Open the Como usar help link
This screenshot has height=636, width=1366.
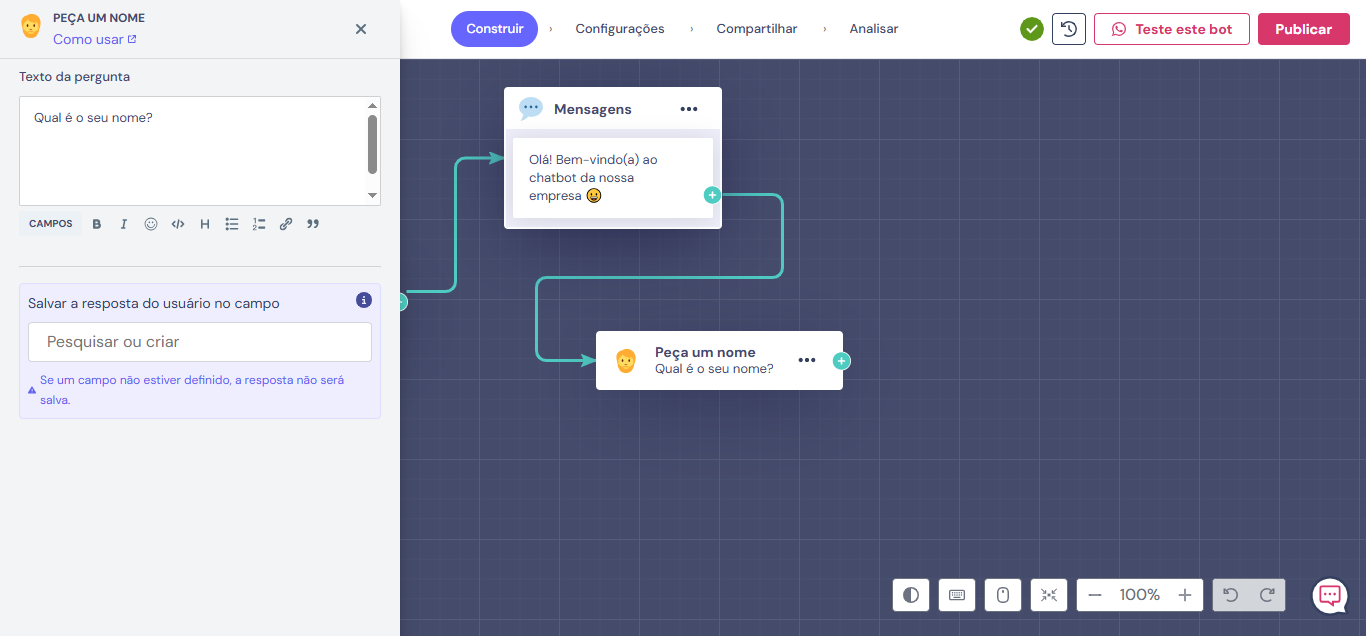click(95, 40)
